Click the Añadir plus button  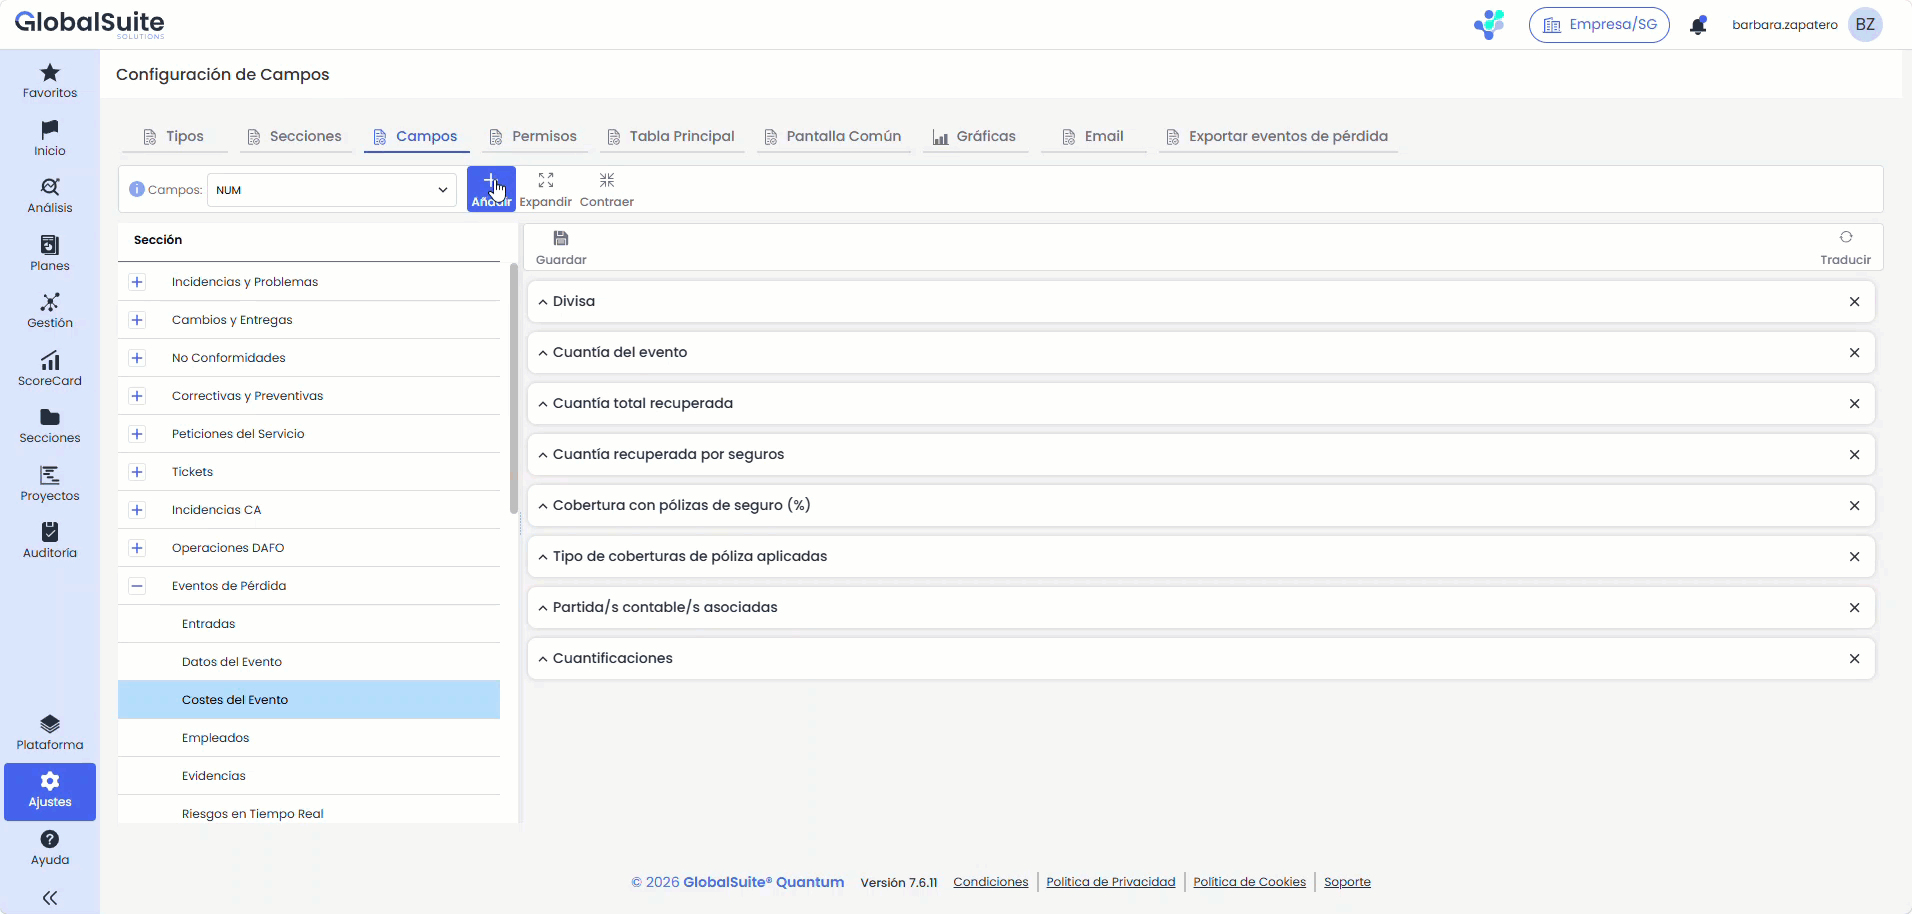(491, 188)
